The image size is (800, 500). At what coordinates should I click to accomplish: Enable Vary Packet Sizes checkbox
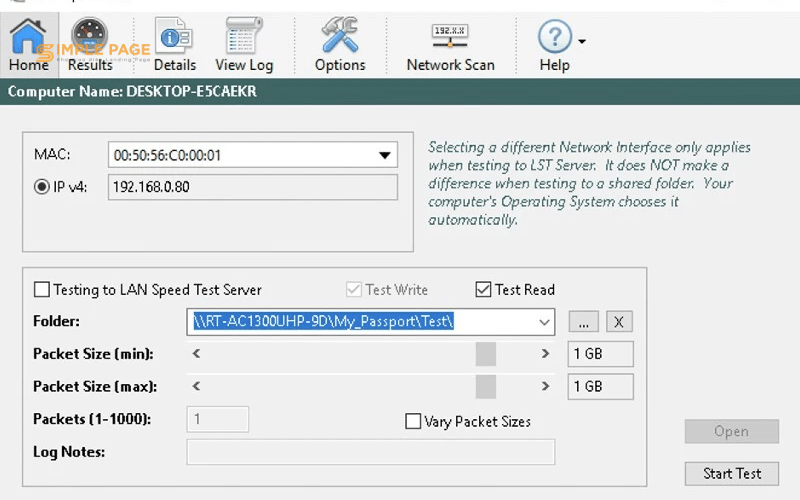coord(413,421)
